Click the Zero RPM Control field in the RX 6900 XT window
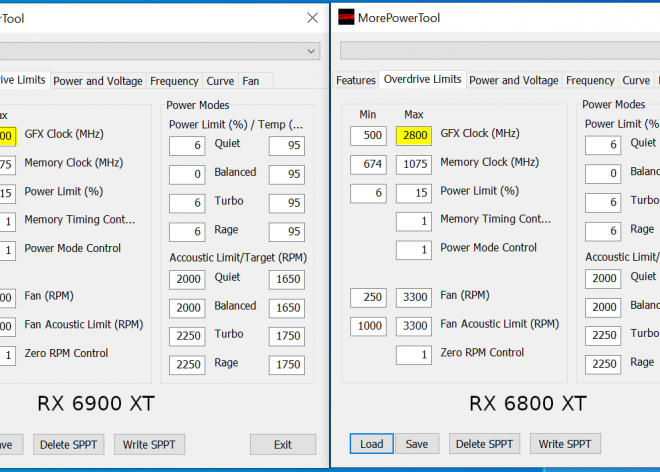Image resolution: width=660 pixels, height=472 pixels. pos(8,355)
